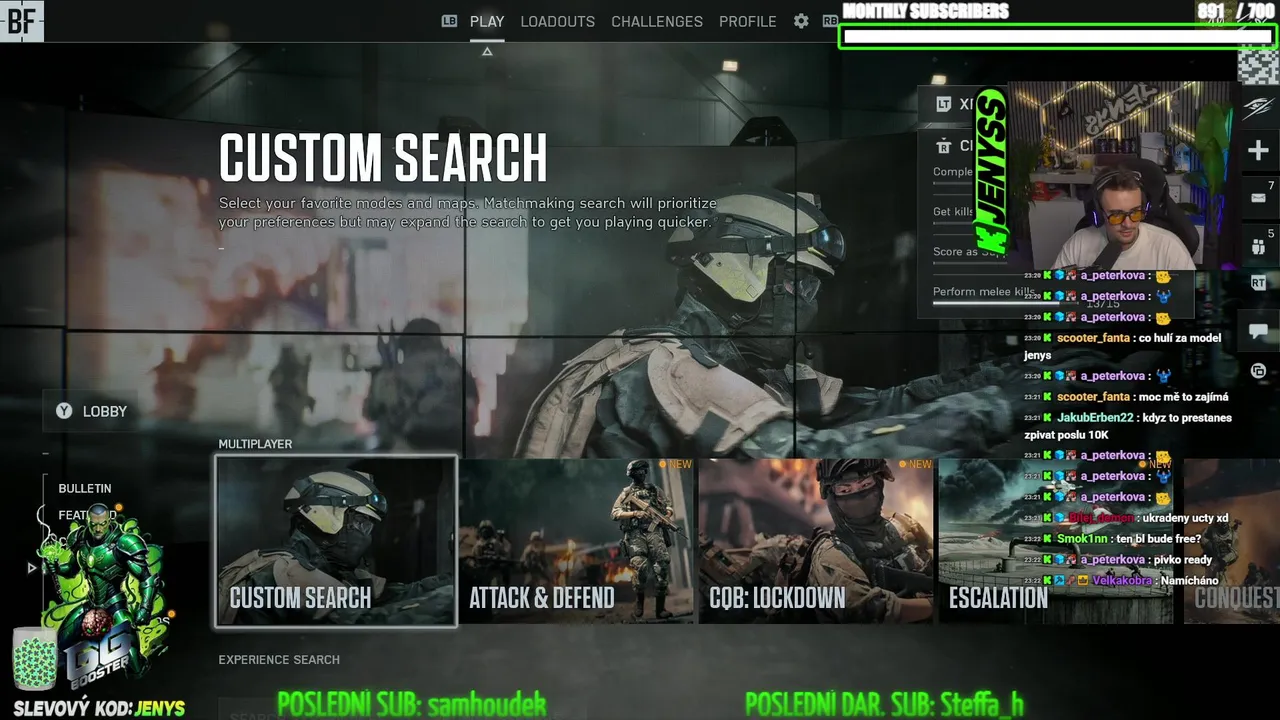Click the arrow marker left of side menu

point(31,568)
